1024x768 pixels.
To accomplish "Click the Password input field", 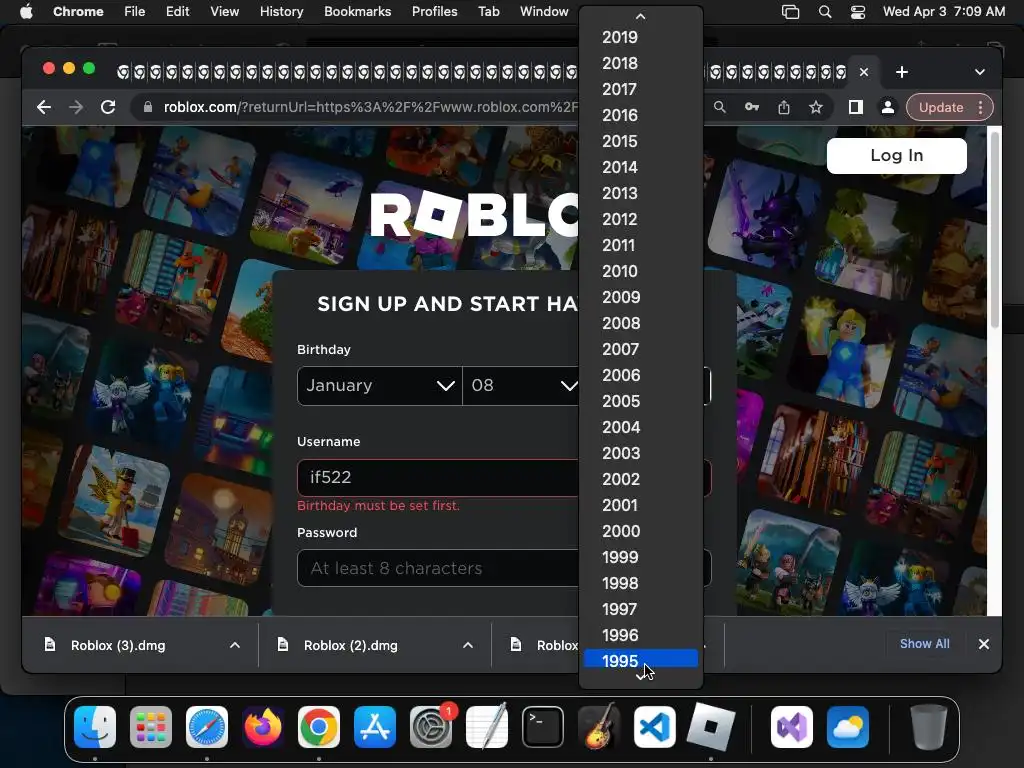I will (438, 568).
